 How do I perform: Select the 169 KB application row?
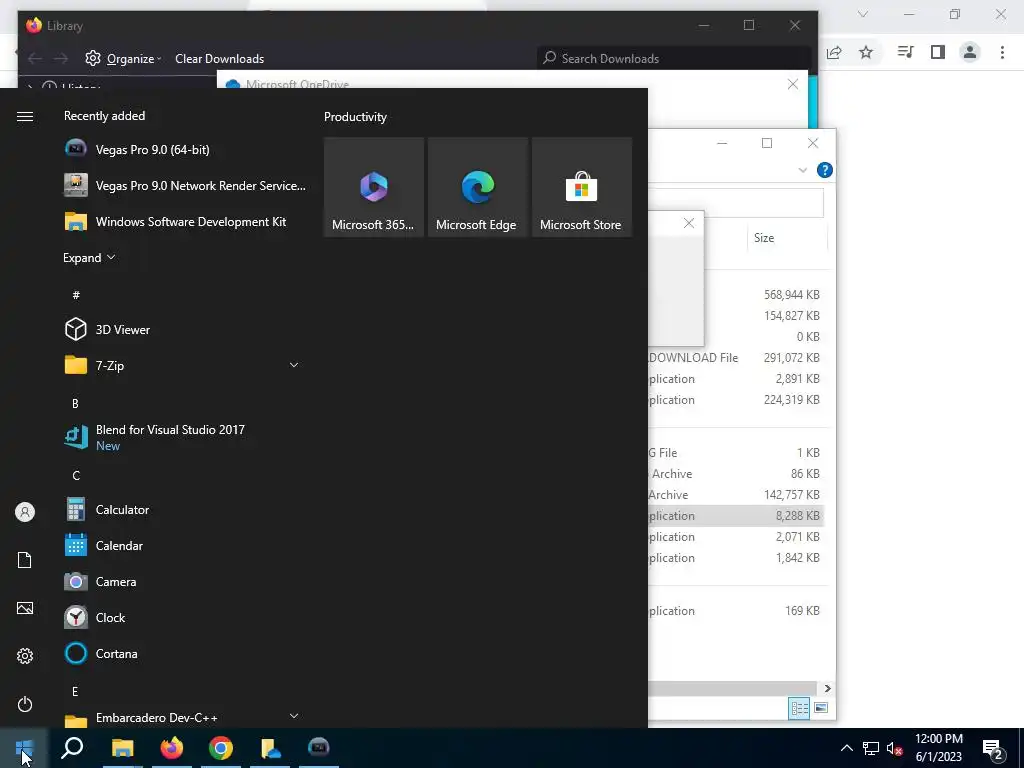pos(736,611)
